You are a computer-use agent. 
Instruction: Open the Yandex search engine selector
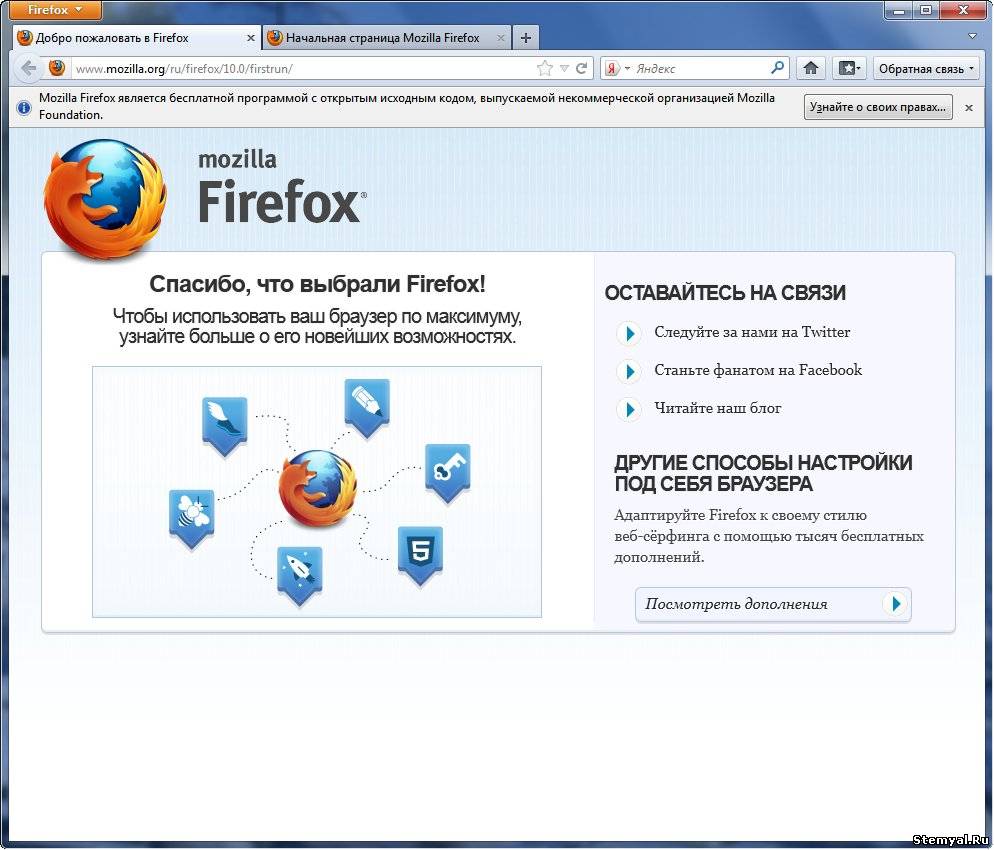(617, 68)
